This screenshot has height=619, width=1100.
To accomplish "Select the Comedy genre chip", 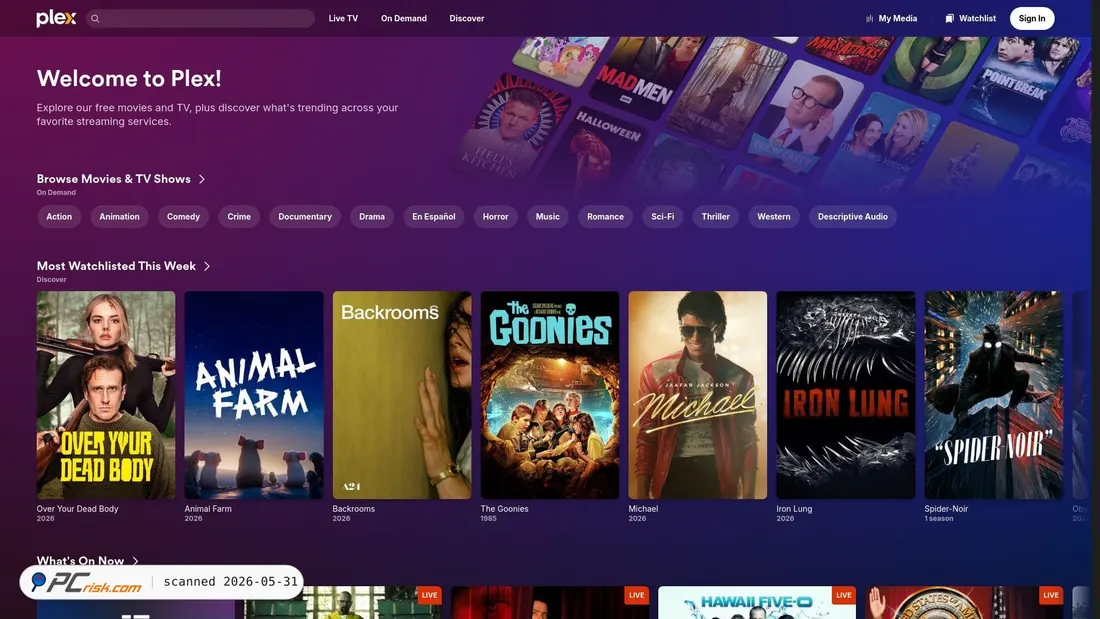I will click(183, 217).
